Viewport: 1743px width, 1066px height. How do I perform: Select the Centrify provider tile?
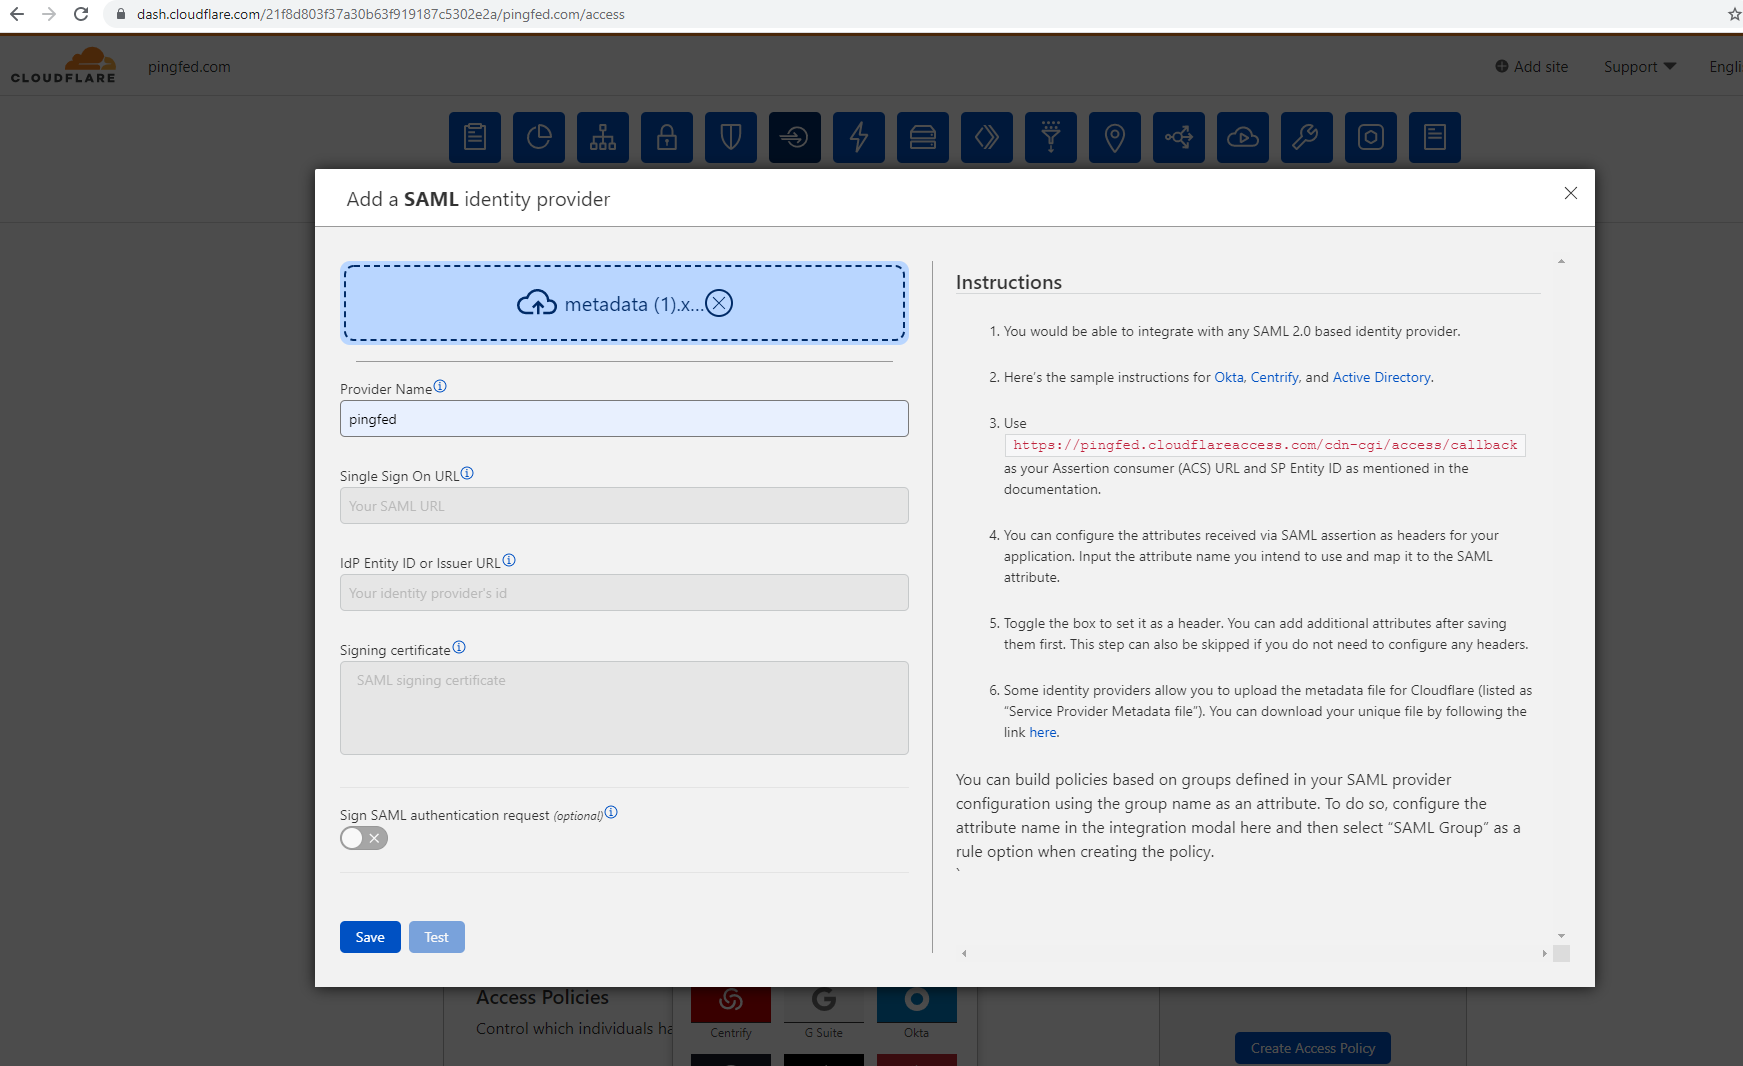click(x=731, y=1013)
